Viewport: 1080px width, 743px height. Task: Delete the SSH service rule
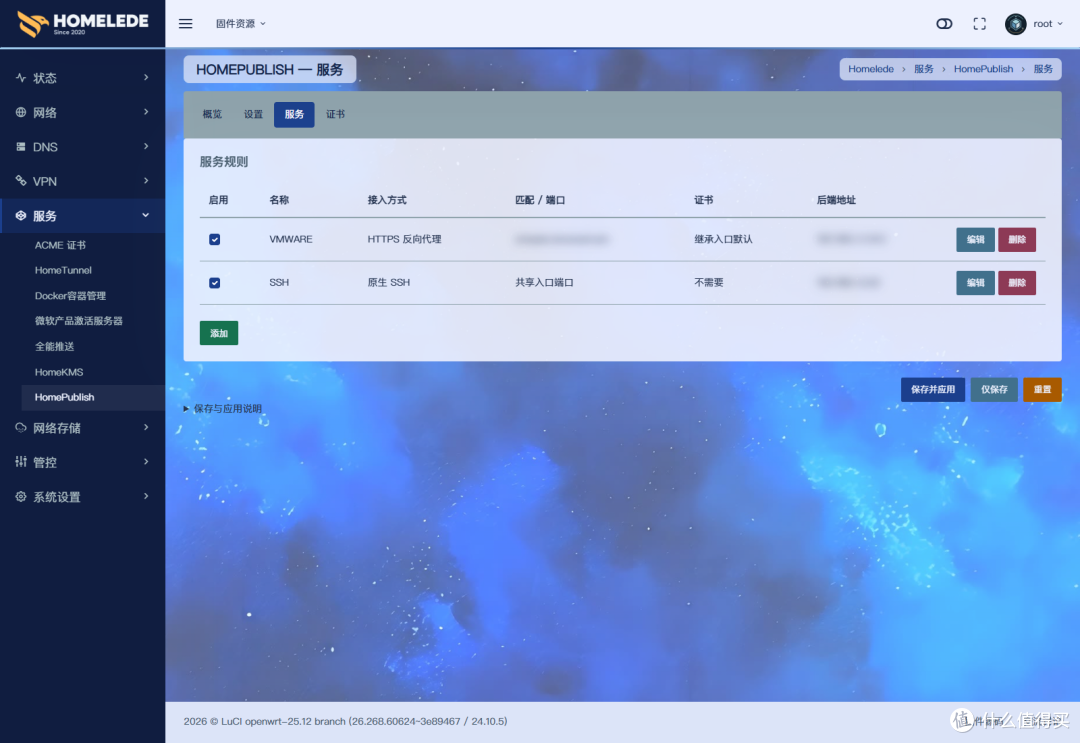[x=1017, y=283]
